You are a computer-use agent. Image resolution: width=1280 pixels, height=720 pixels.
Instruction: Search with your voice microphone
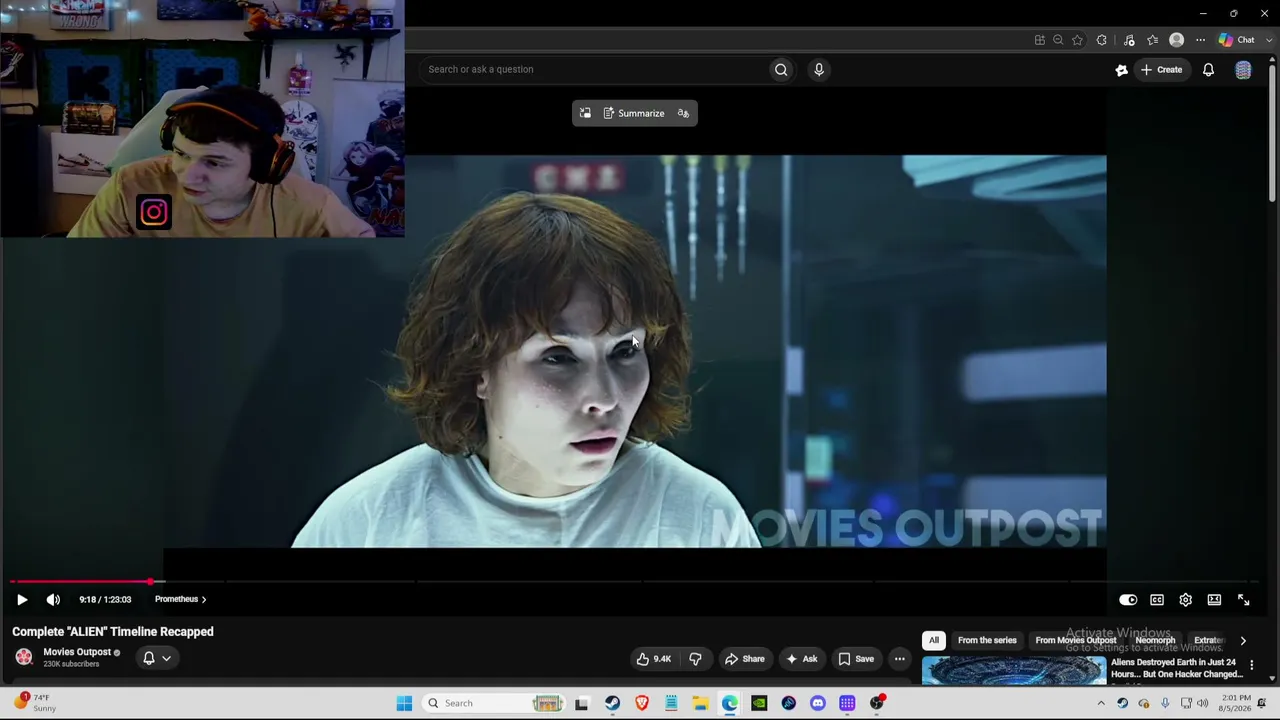[x=819, y=69]
